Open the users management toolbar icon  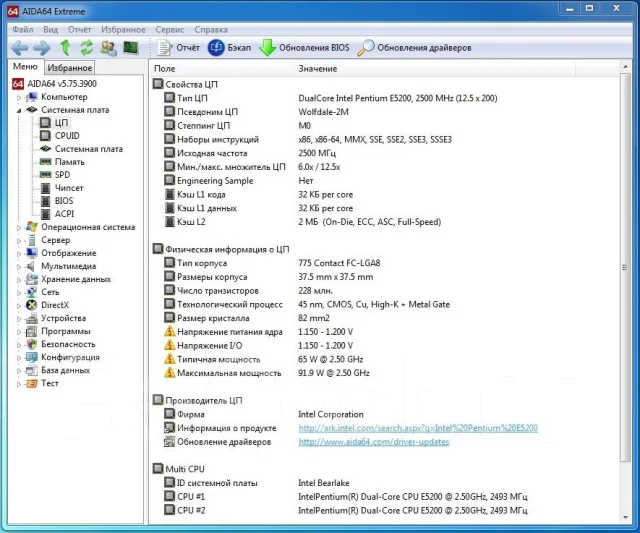[108, 48]
